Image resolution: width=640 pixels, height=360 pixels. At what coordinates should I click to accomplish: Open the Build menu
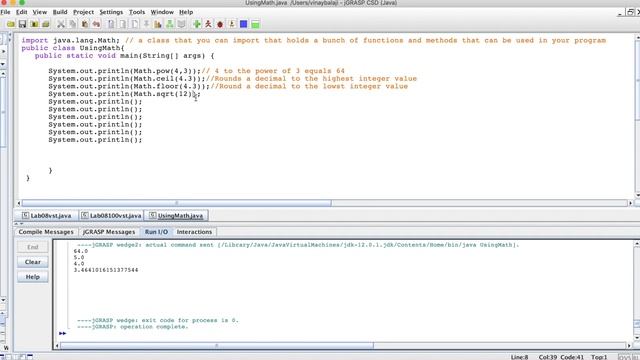[x=60, y=12]
